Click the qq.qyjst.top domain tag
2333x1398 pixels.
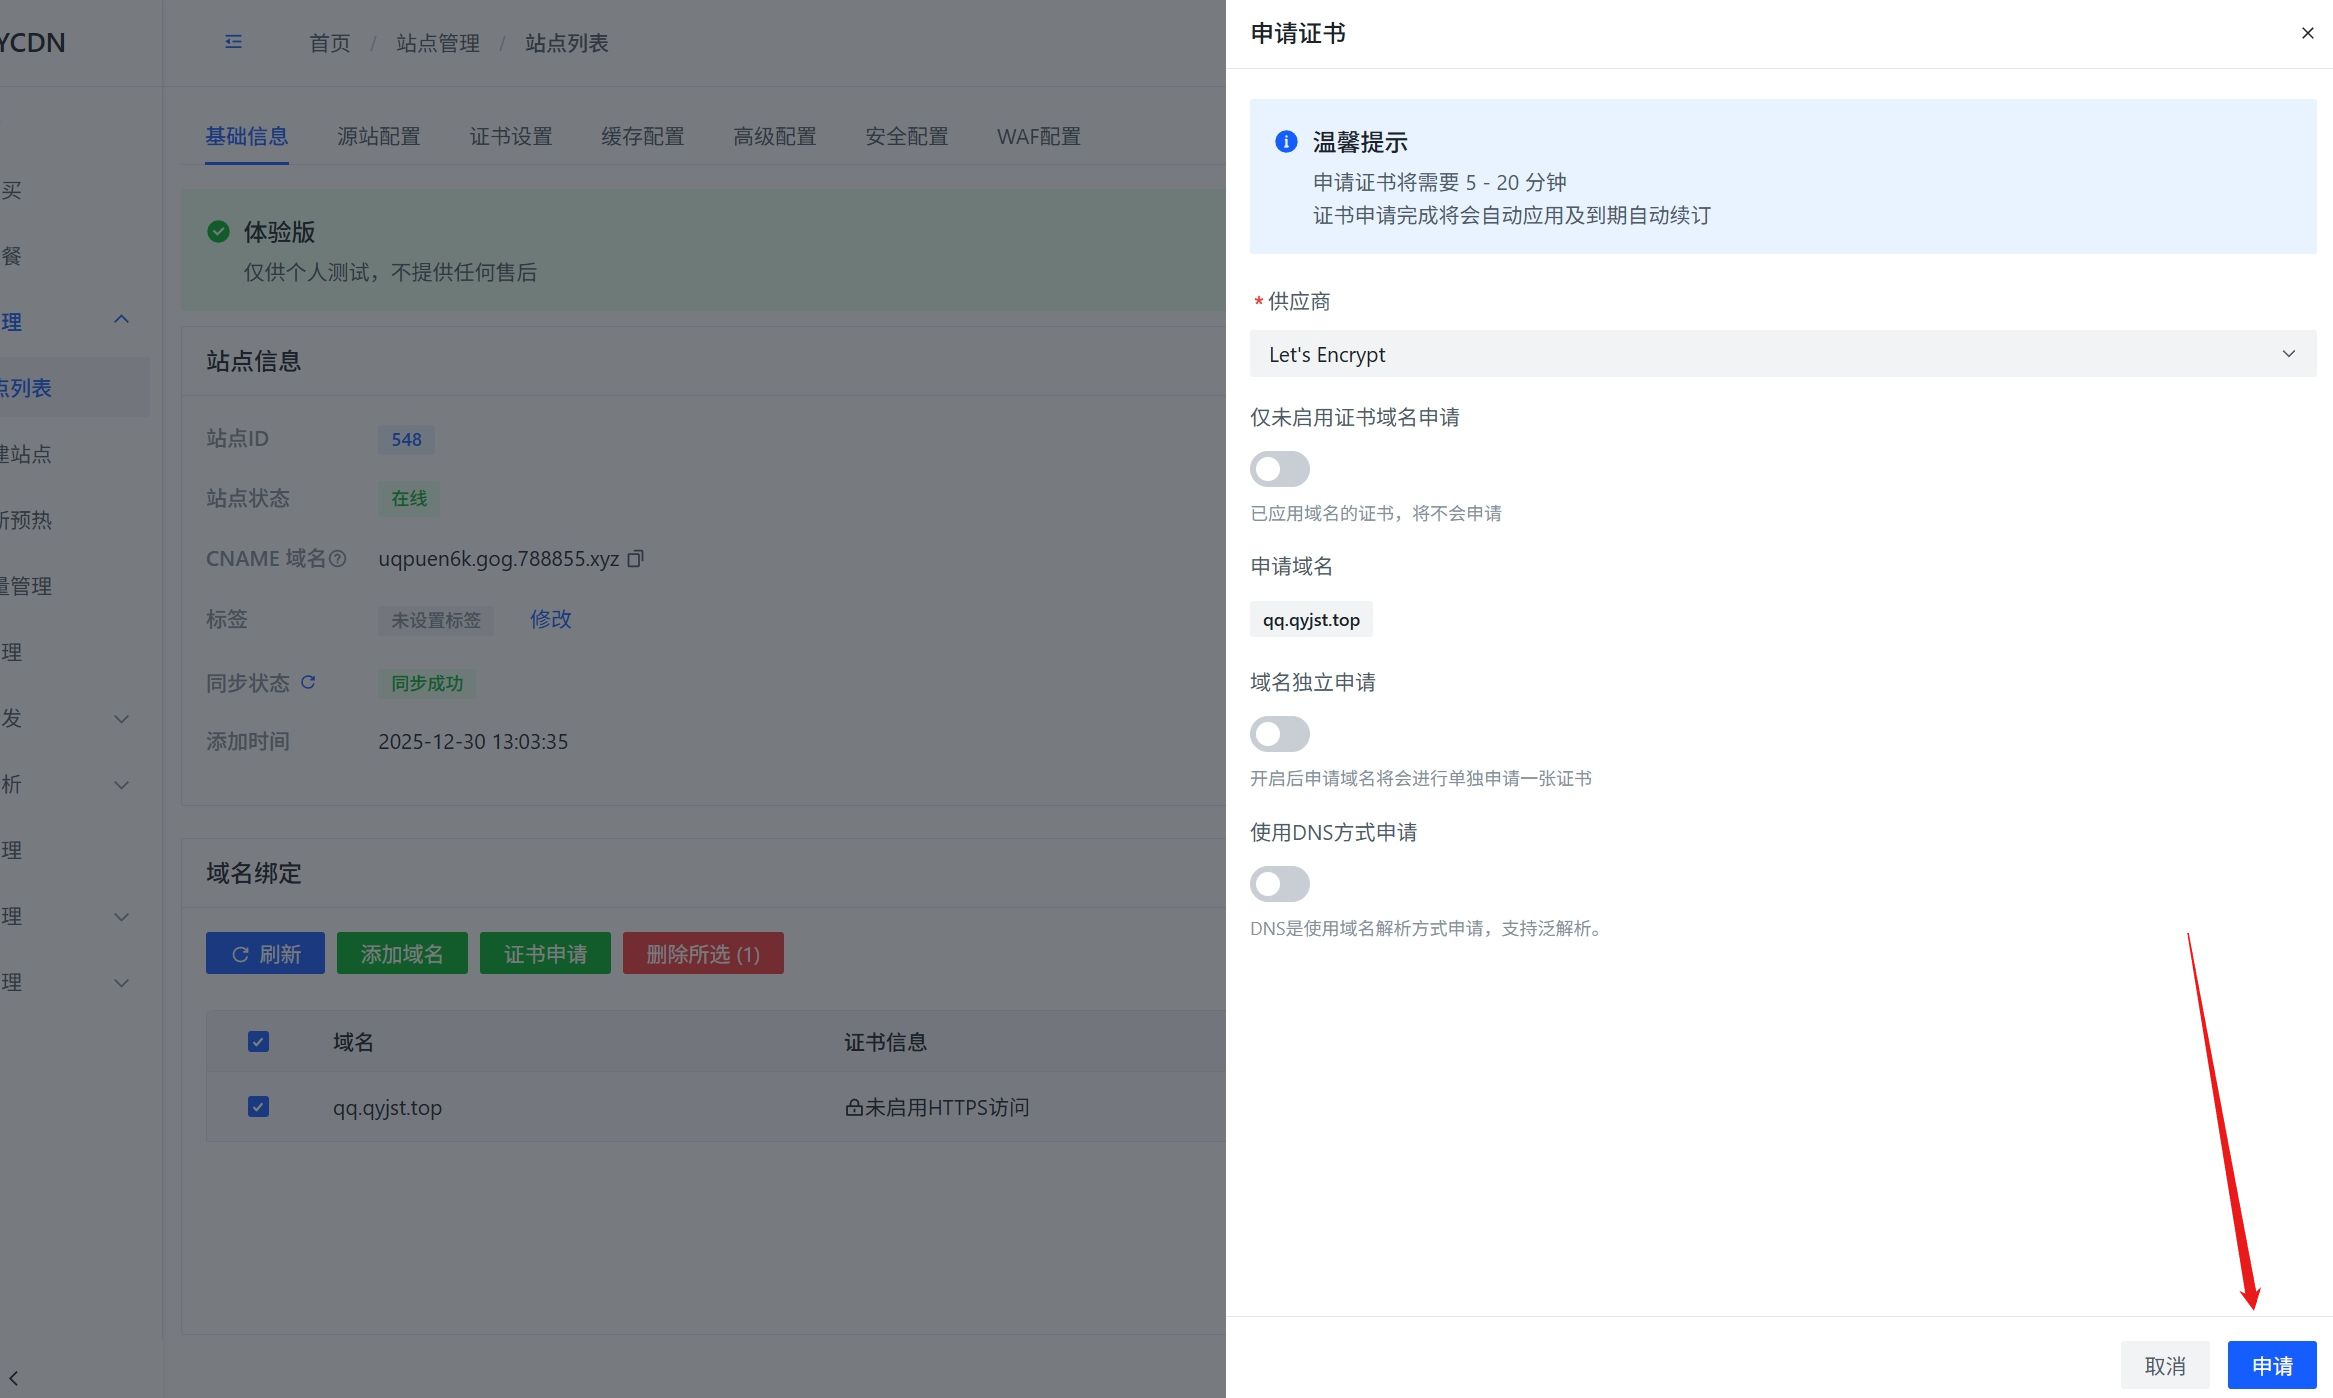1310,620
